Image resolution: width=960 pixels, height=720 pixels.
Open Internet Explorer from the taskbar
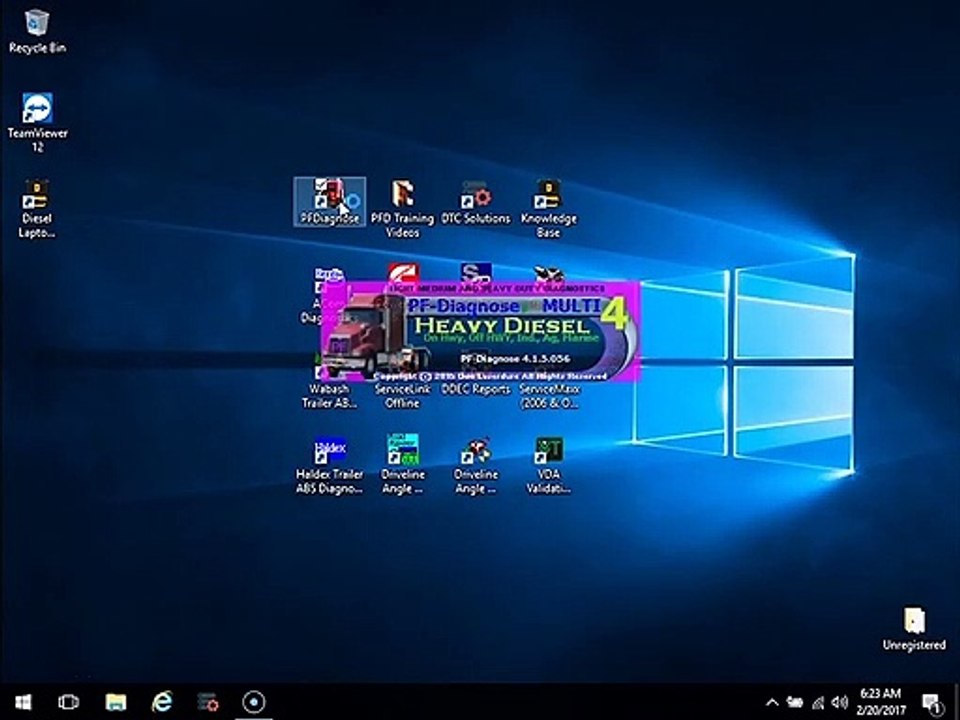point(162,702)
